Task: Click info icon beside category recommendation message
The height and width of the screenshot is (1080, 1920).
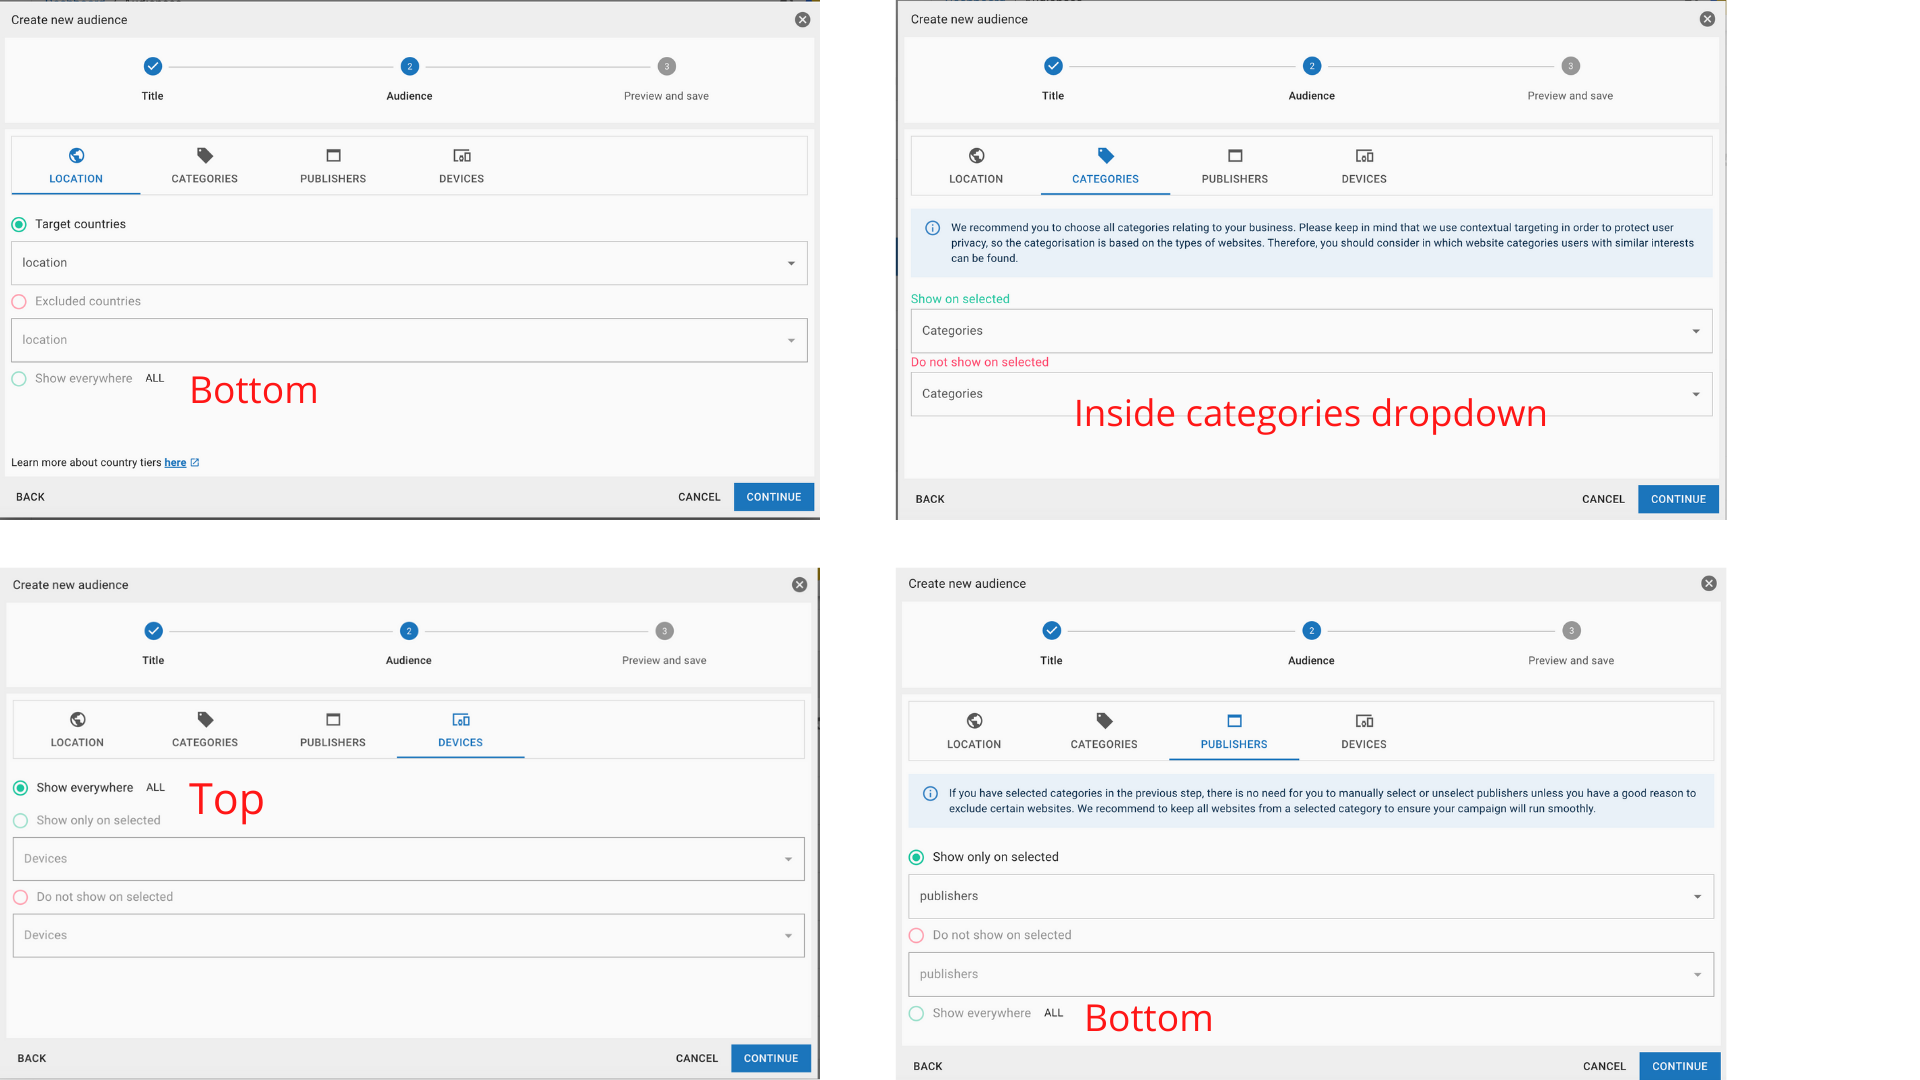Action: point(932,228)
